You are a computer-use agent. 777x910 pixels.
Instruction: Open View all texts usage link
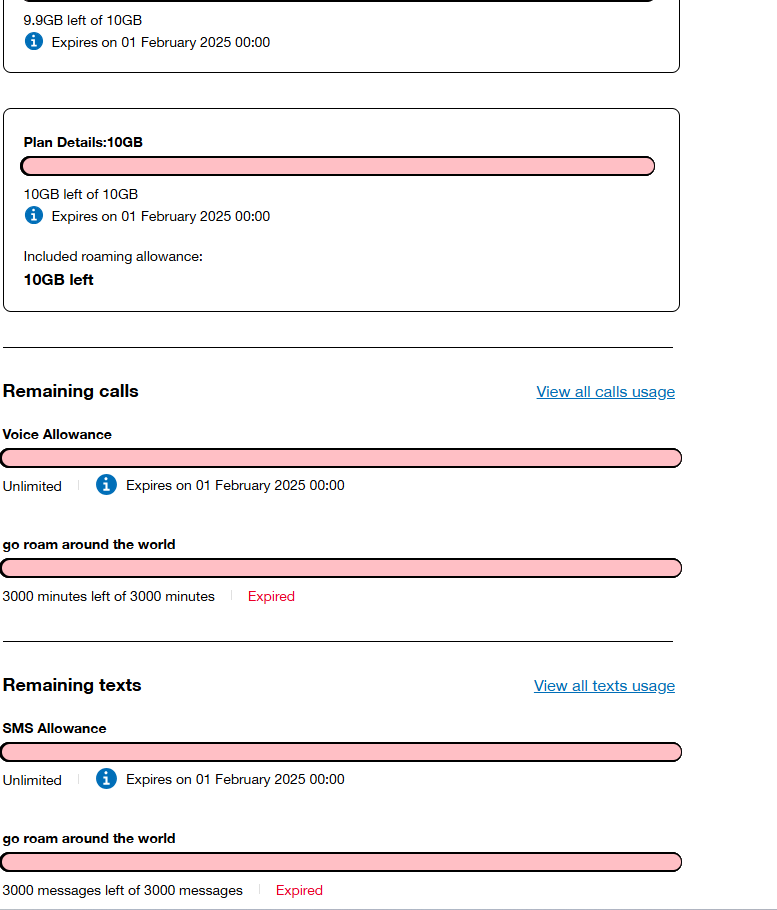604,686
